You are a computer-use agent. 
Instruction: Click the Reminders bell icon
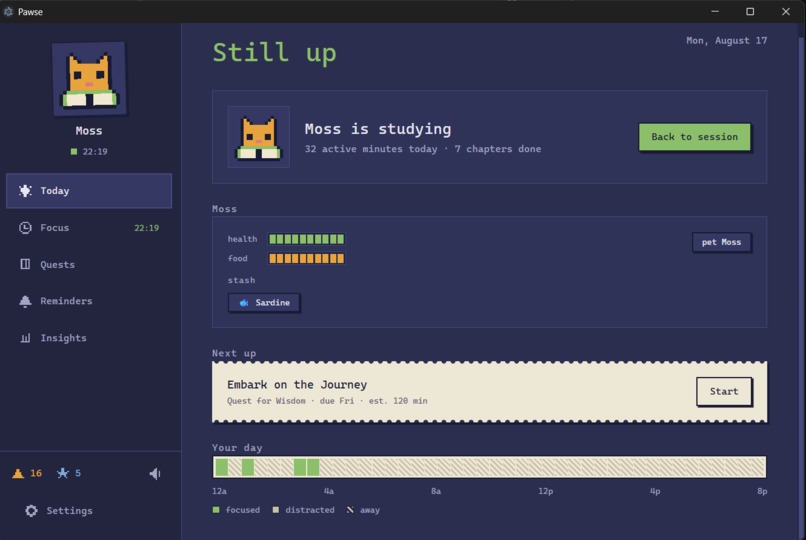(25, 301)
